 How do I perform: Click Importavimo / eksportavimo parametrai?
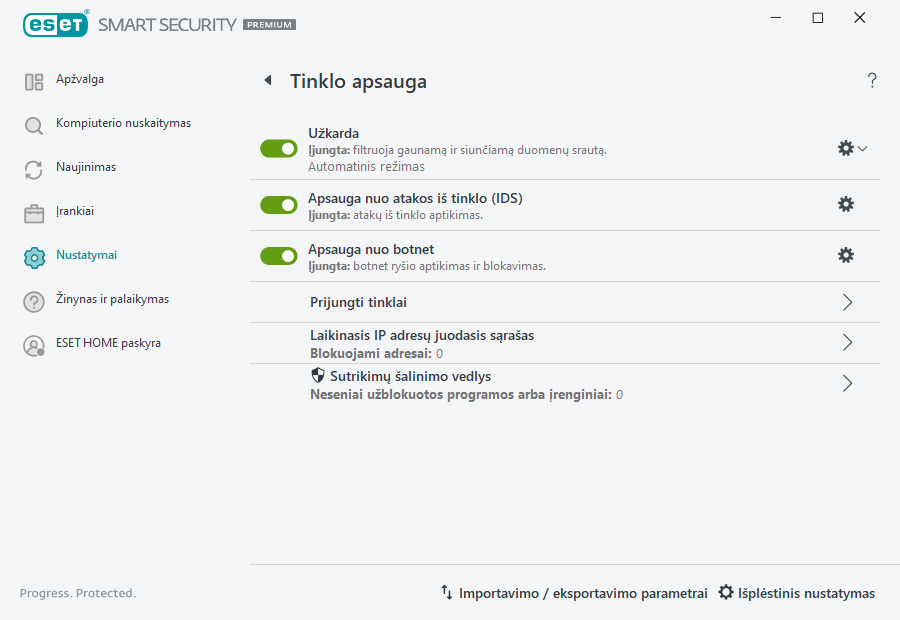point(575,592)
